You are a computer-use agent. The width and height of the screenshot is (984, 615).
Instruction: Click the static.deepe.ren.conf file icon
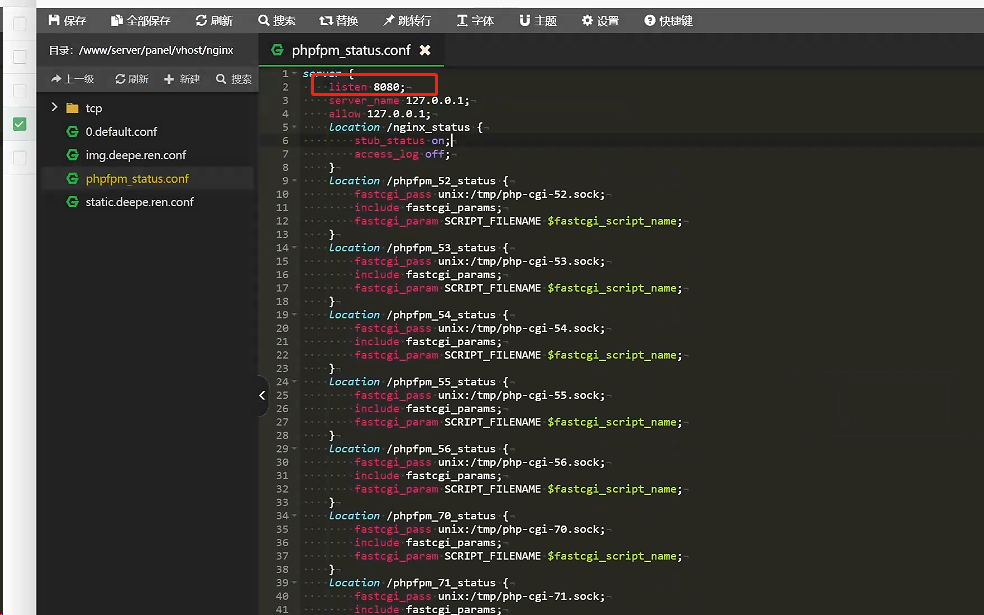[73, 202]
